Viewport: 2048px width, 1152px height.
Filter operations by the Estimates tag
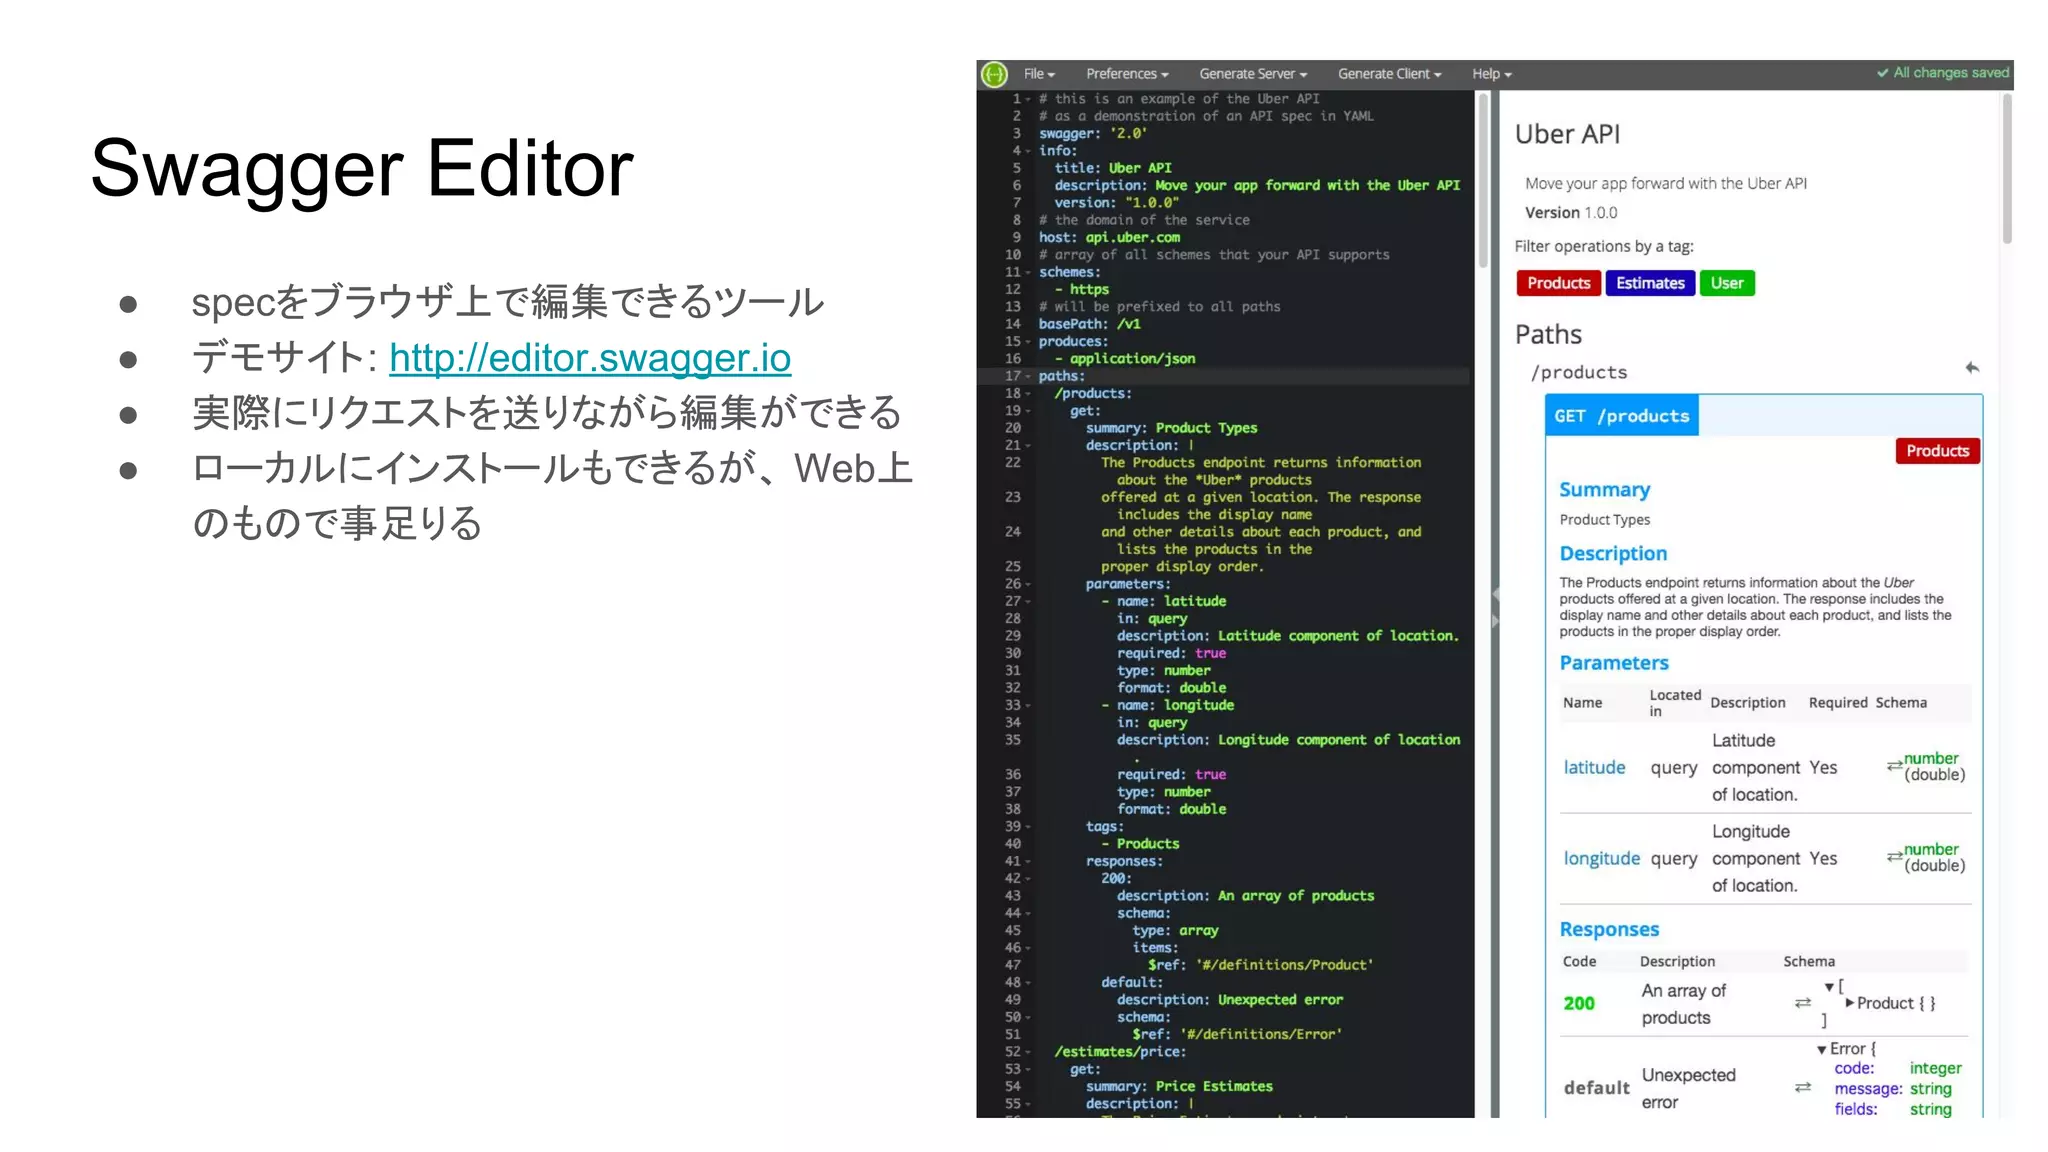click(1650, 283)
